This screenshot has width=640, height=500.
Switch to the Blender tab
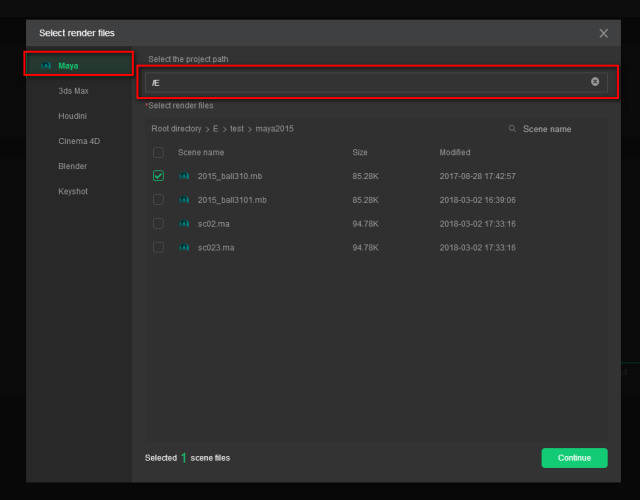coord(73,166)
